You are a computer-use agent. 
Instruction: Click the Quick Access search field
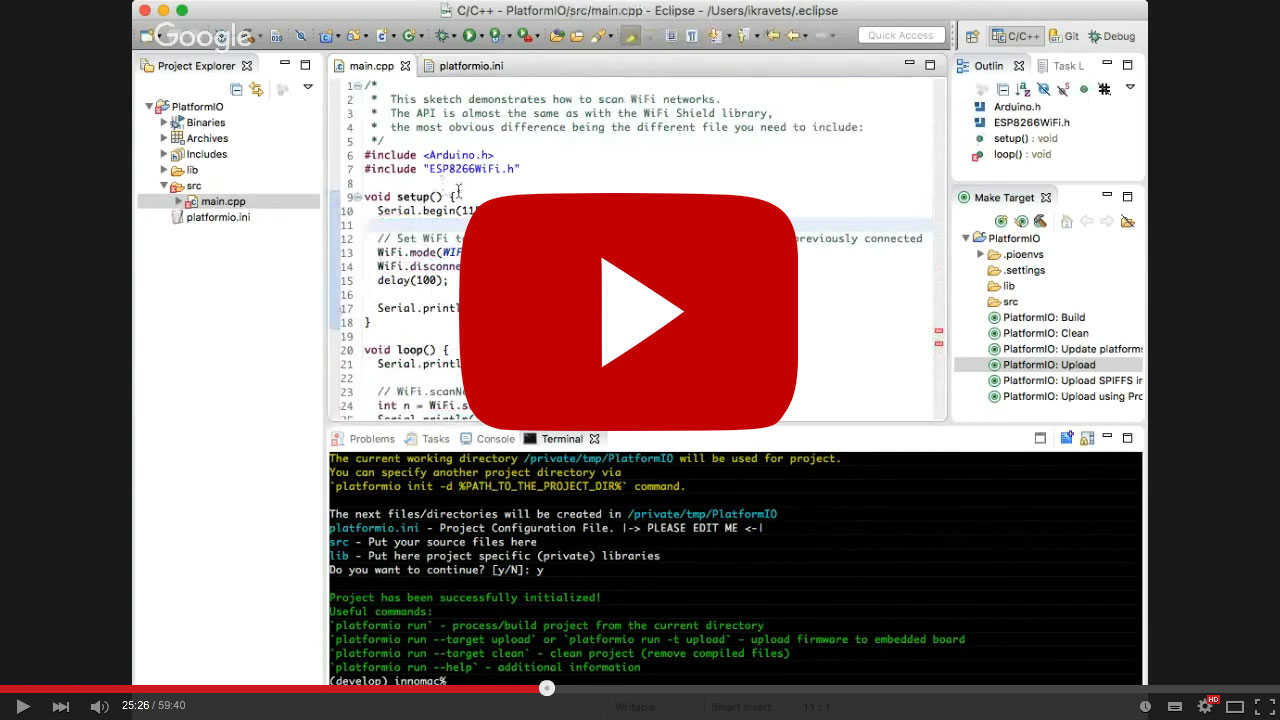pos(901,36)
